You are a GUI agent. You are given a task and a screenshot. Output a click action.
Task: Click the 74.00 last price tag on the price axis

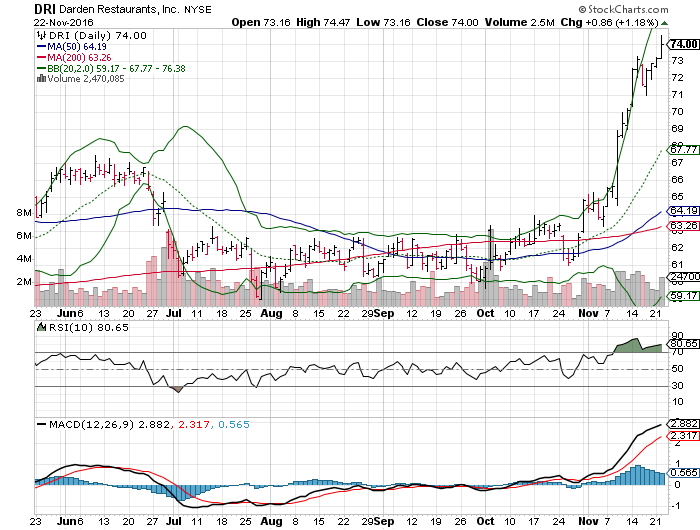point(683,44)
